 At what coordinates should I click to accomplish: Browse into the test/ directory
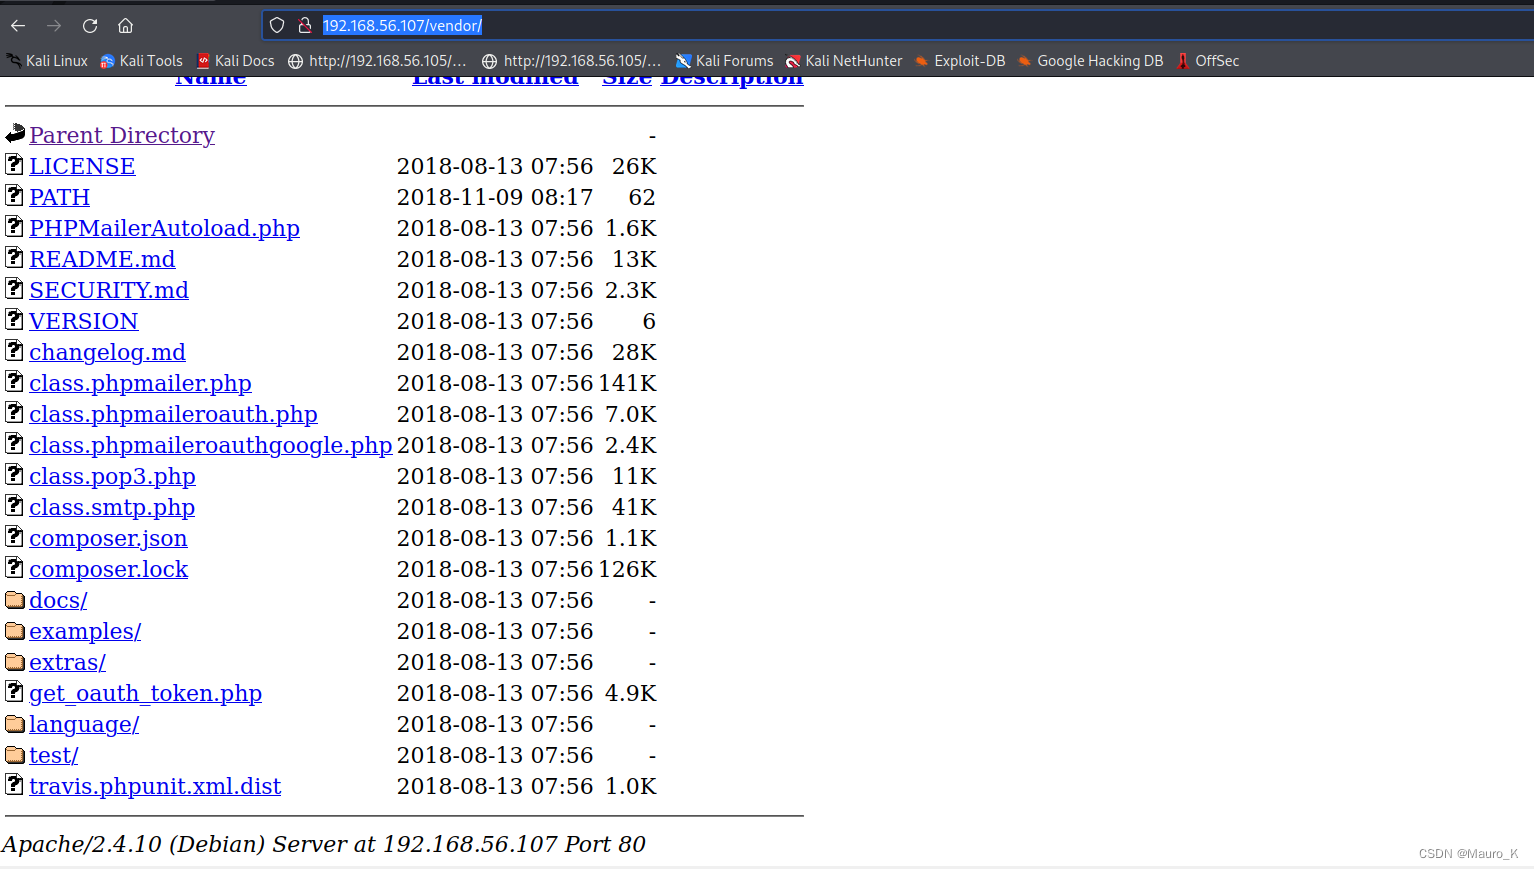click(x=53, y=755)
